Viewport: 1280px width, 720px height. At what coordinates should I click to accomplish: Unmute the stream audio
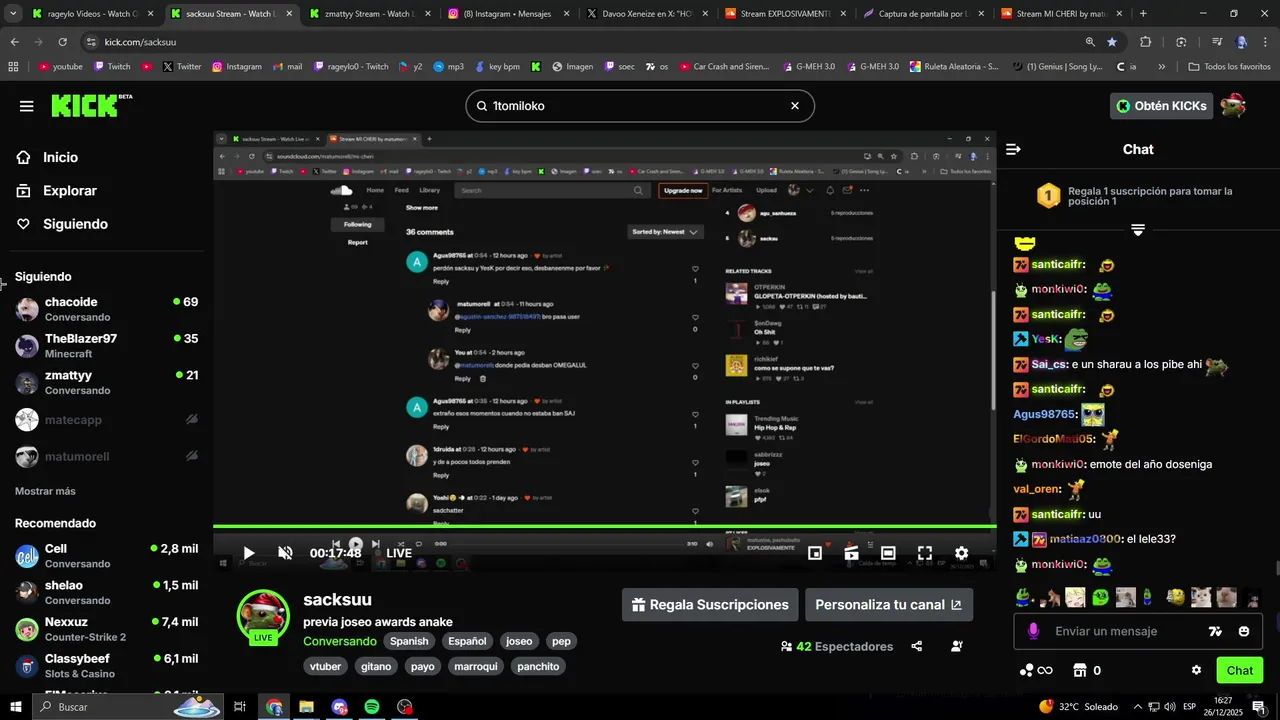coord(285,553)
